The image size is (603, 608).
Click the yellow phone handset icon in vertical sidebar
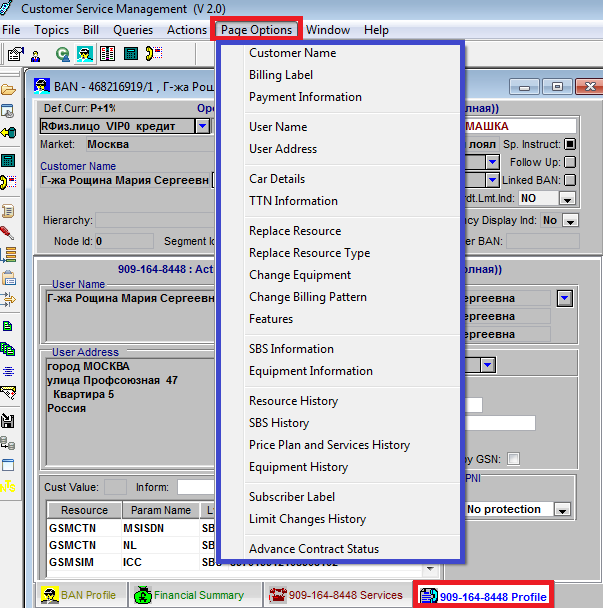click(x=8, y=182)
